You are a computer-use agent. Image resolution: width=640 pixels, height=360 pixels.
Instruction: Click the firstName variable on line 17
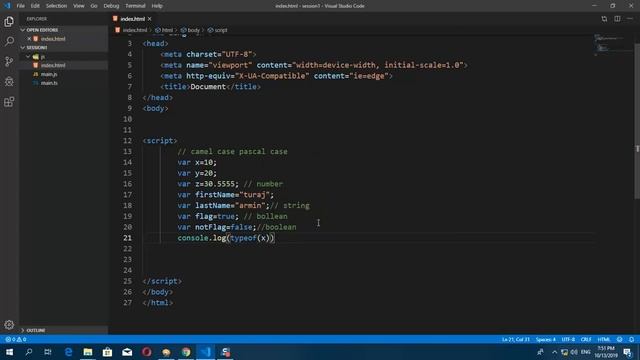coord(215,195)
